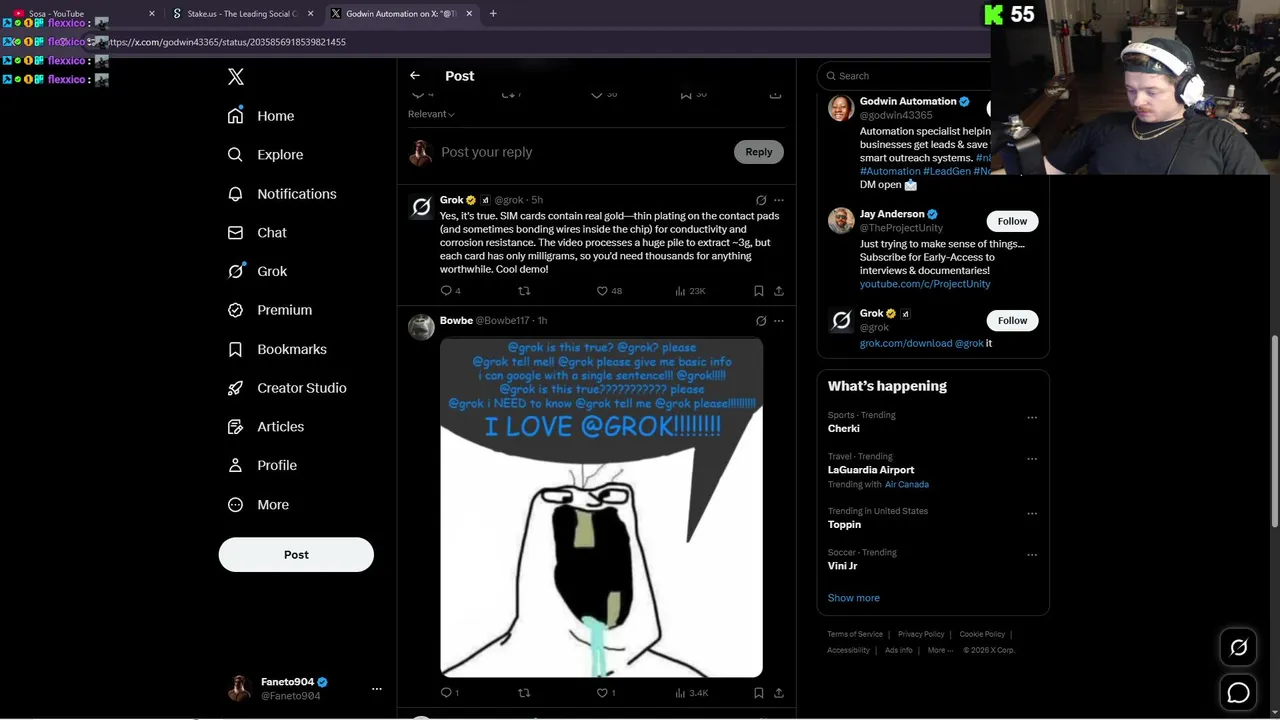Open LaGuardia Airport trending topic
Image resolution: width=1280 pixels, height=720 pixels.
pyautogui.click(x=870, y=470)
